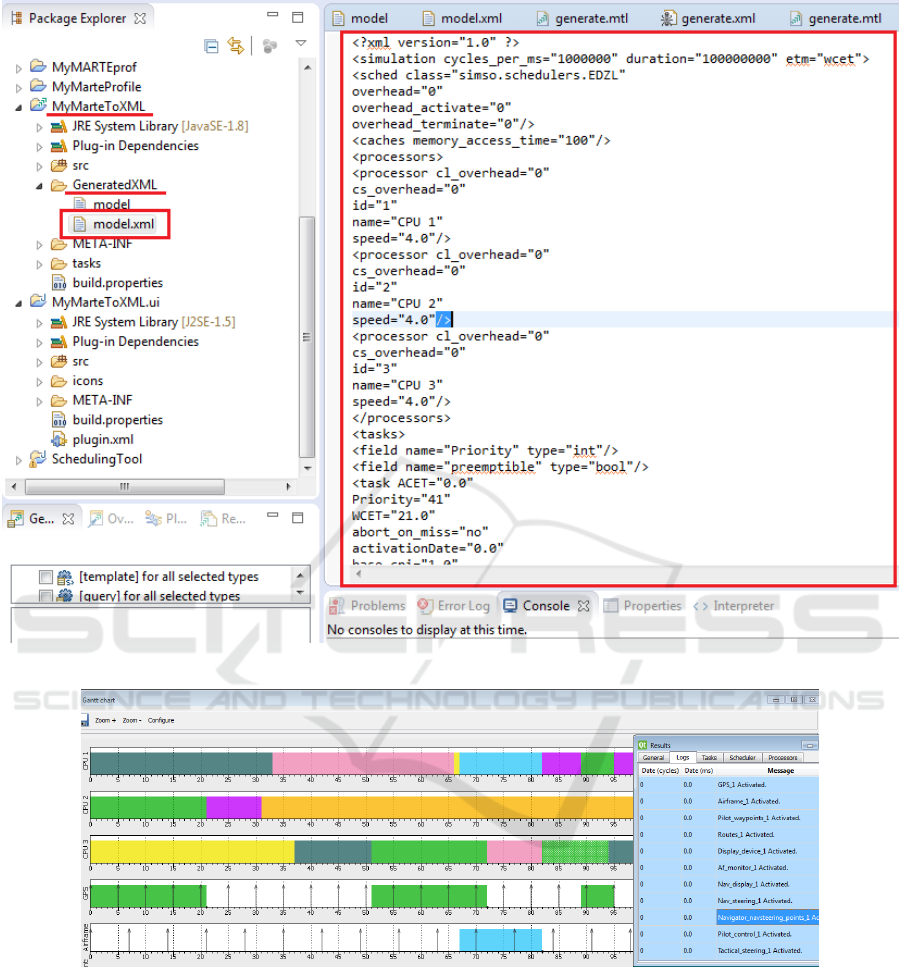Open the Result view tab icon
901x967 pixels.
click(x=209, y=519)
